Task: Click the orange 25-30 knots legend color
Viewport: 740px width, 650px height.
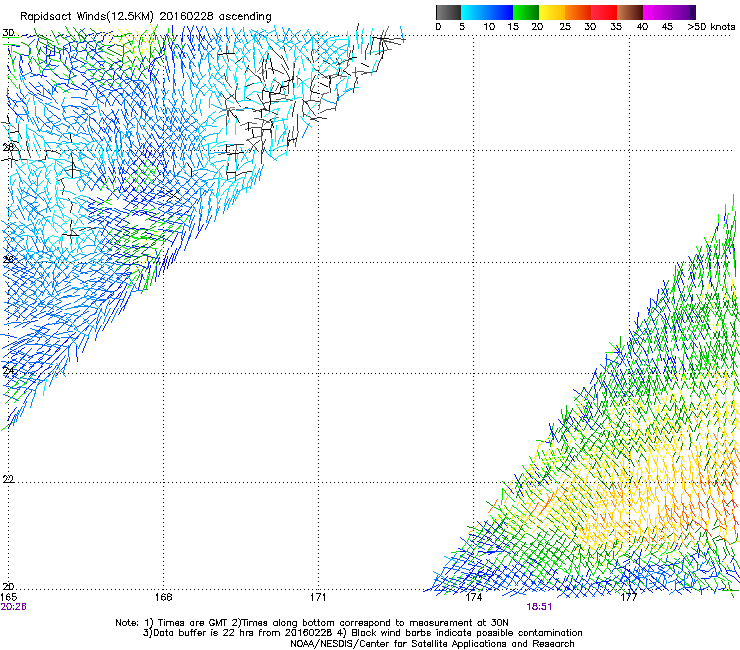Action: point(578,12)
